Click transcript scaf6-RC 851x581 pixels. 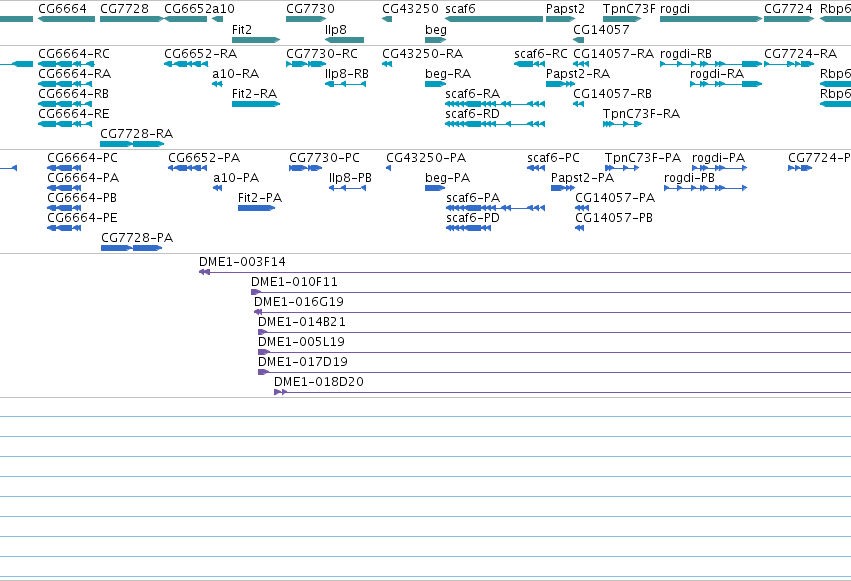click(x=529, y=64)
